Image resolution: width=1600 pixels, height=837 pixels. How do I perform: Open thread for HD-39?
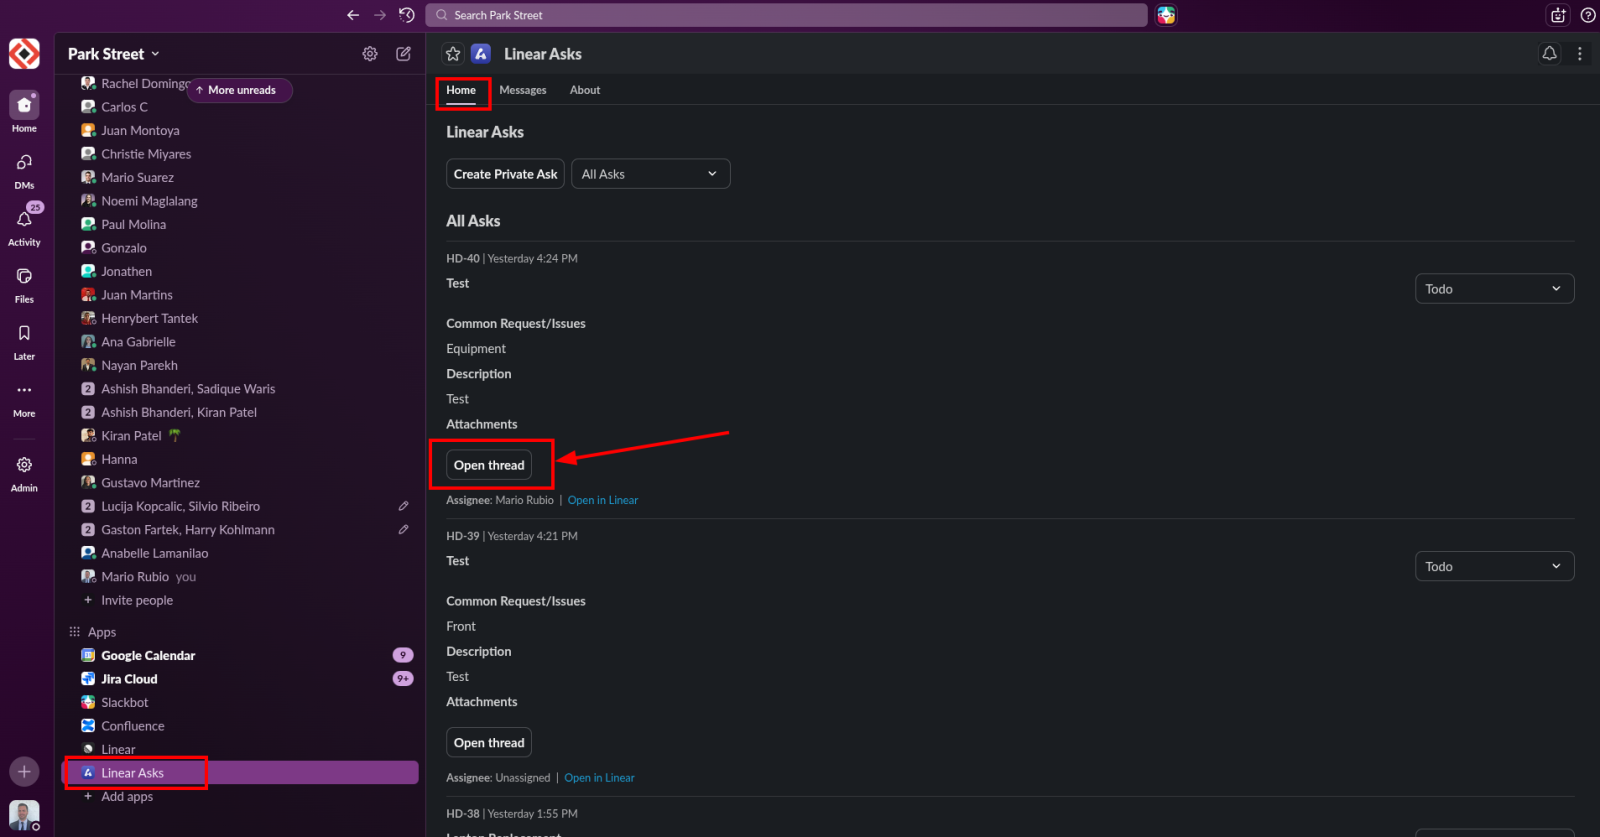(489, 743)
